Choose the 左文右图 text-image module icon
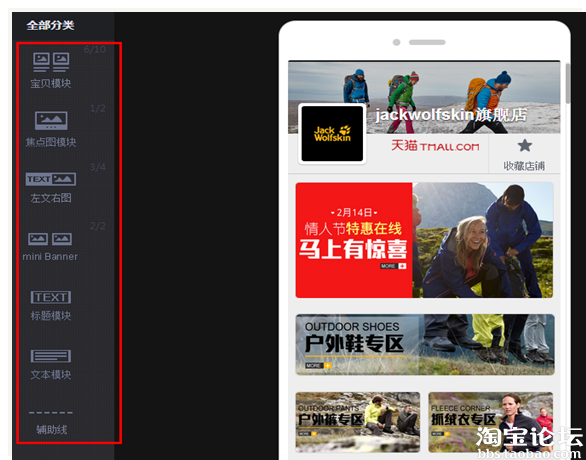The height and width of the screenshot is (460, 586). [x=51, y=179]
